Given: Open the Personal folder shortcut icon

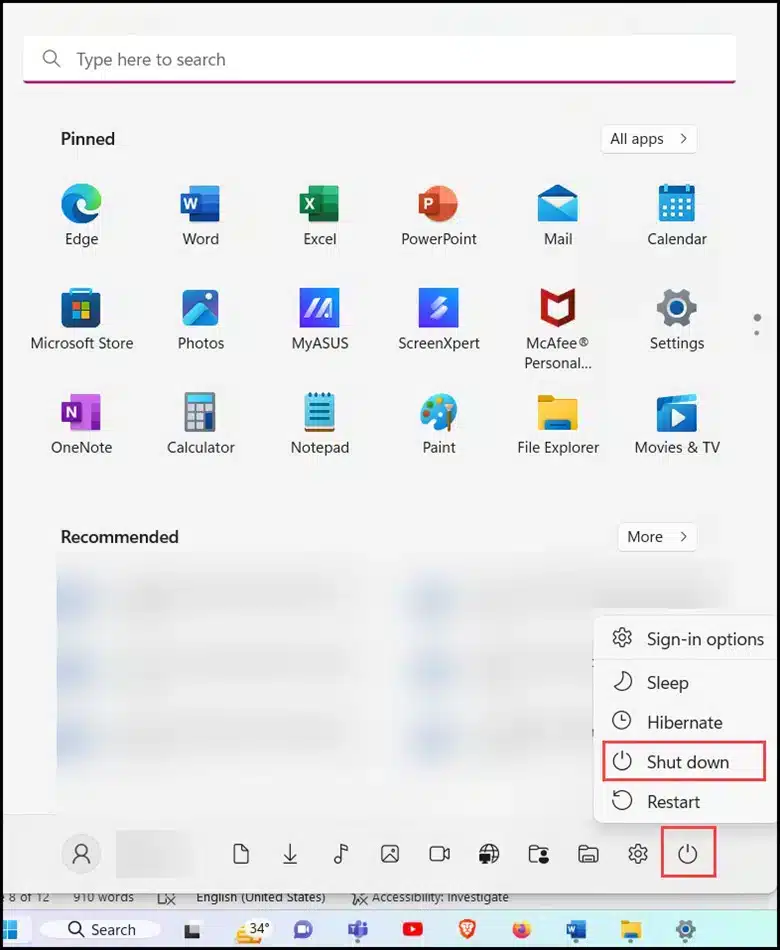Looking at the screenshot, I should point(538,854).
